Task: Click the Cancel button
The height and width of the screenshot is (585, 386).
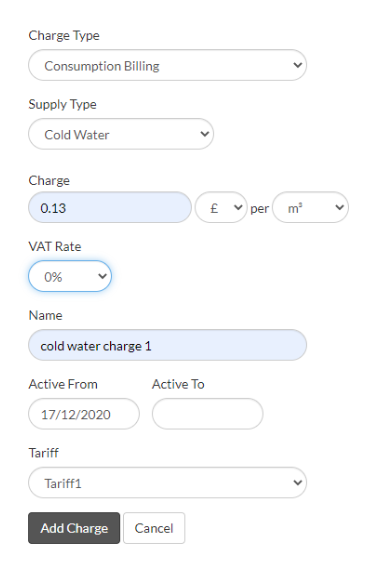Action: 154,529
